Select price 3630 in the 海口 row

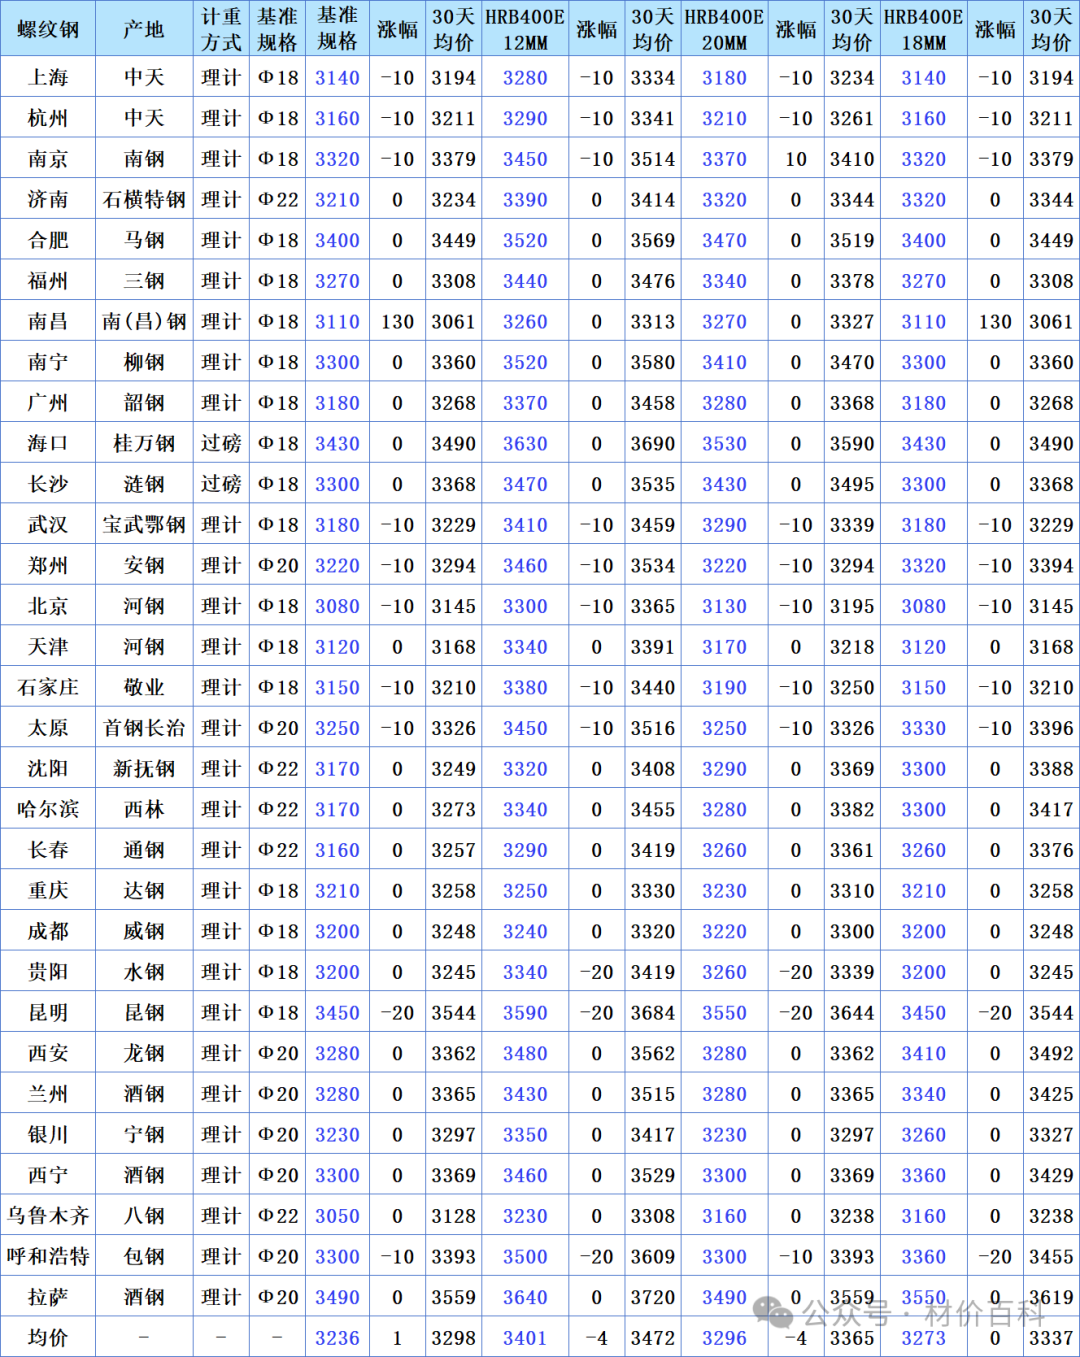pyautogui.click(x=525, y=443)
